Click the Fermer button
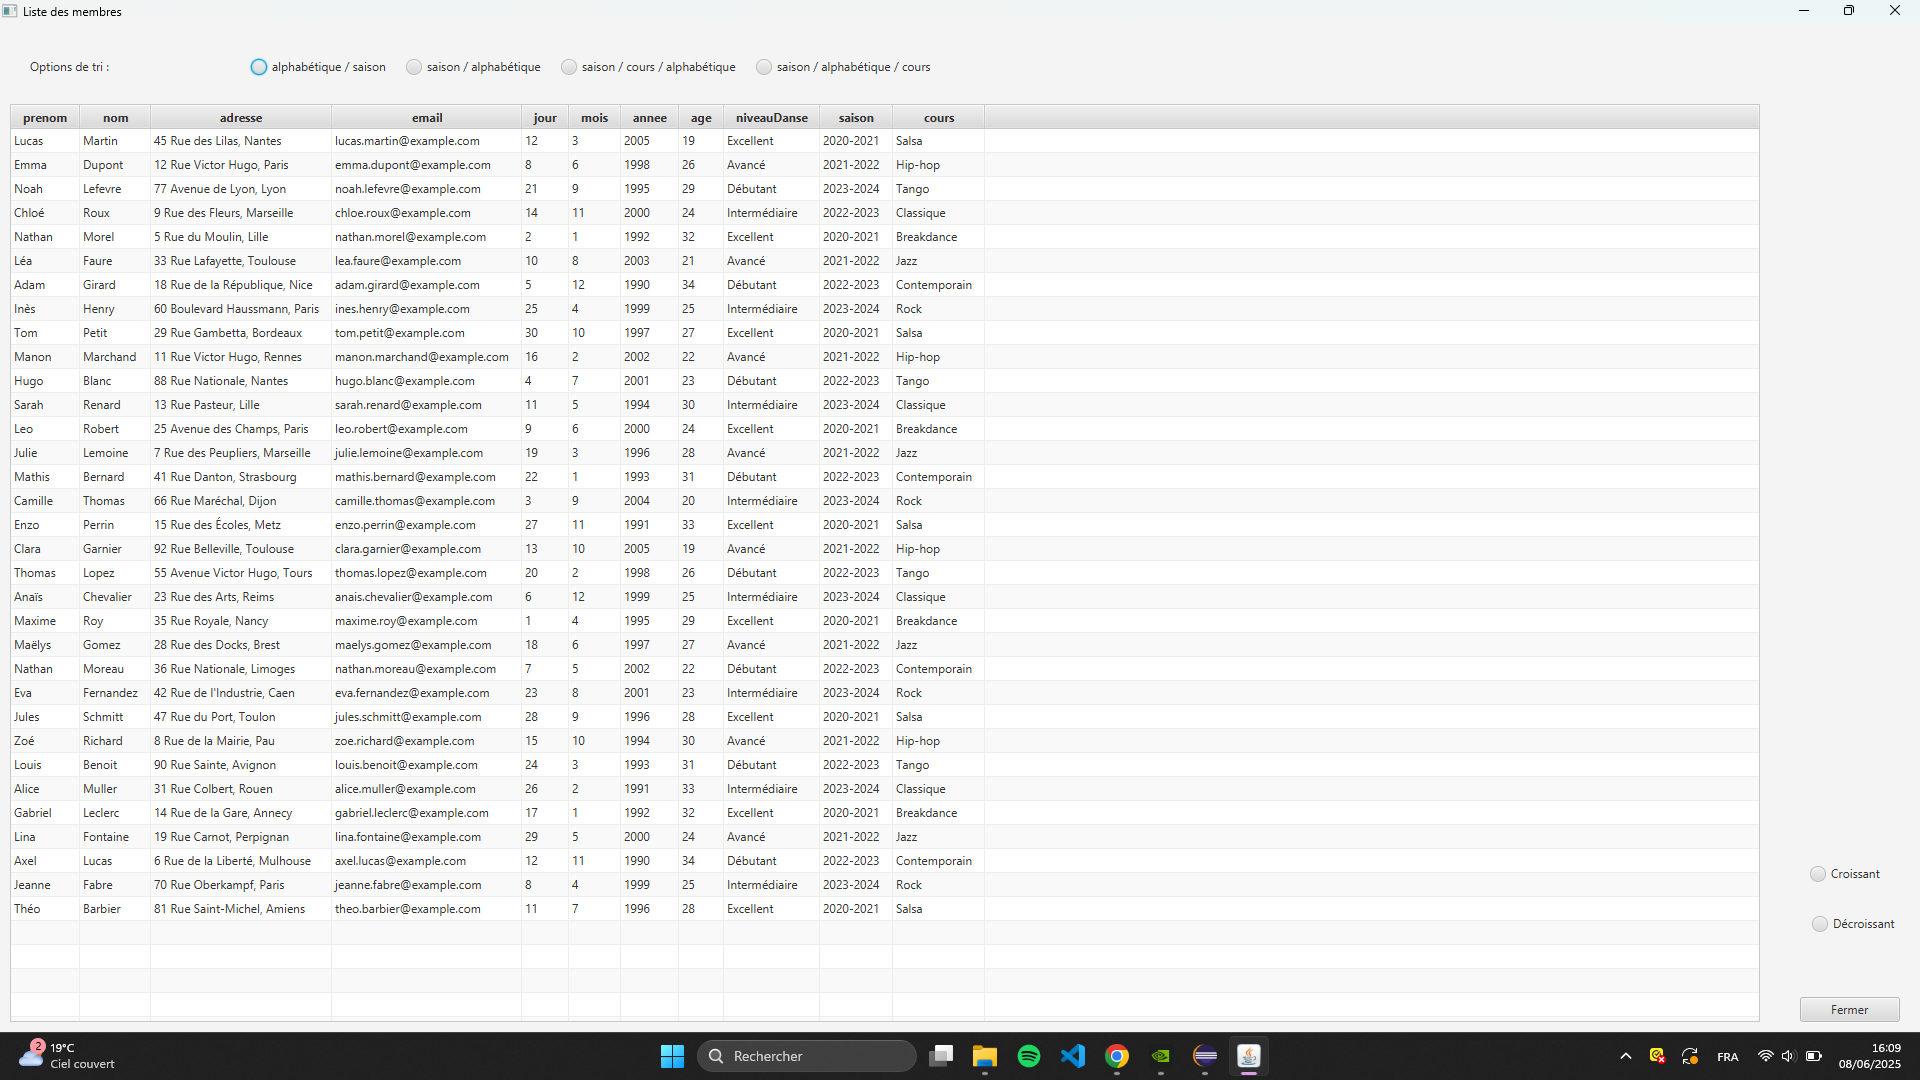The image size is (1920, 1080). [x=1849, y=1010]
